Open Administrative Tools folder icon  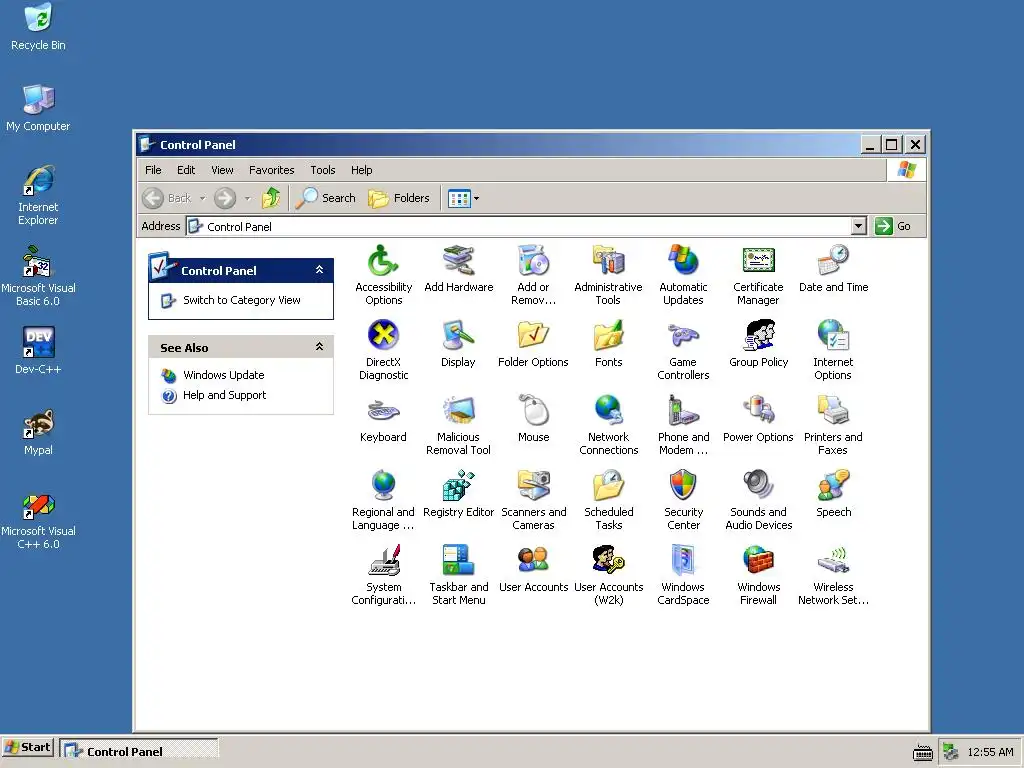click(x=609, y=261)
